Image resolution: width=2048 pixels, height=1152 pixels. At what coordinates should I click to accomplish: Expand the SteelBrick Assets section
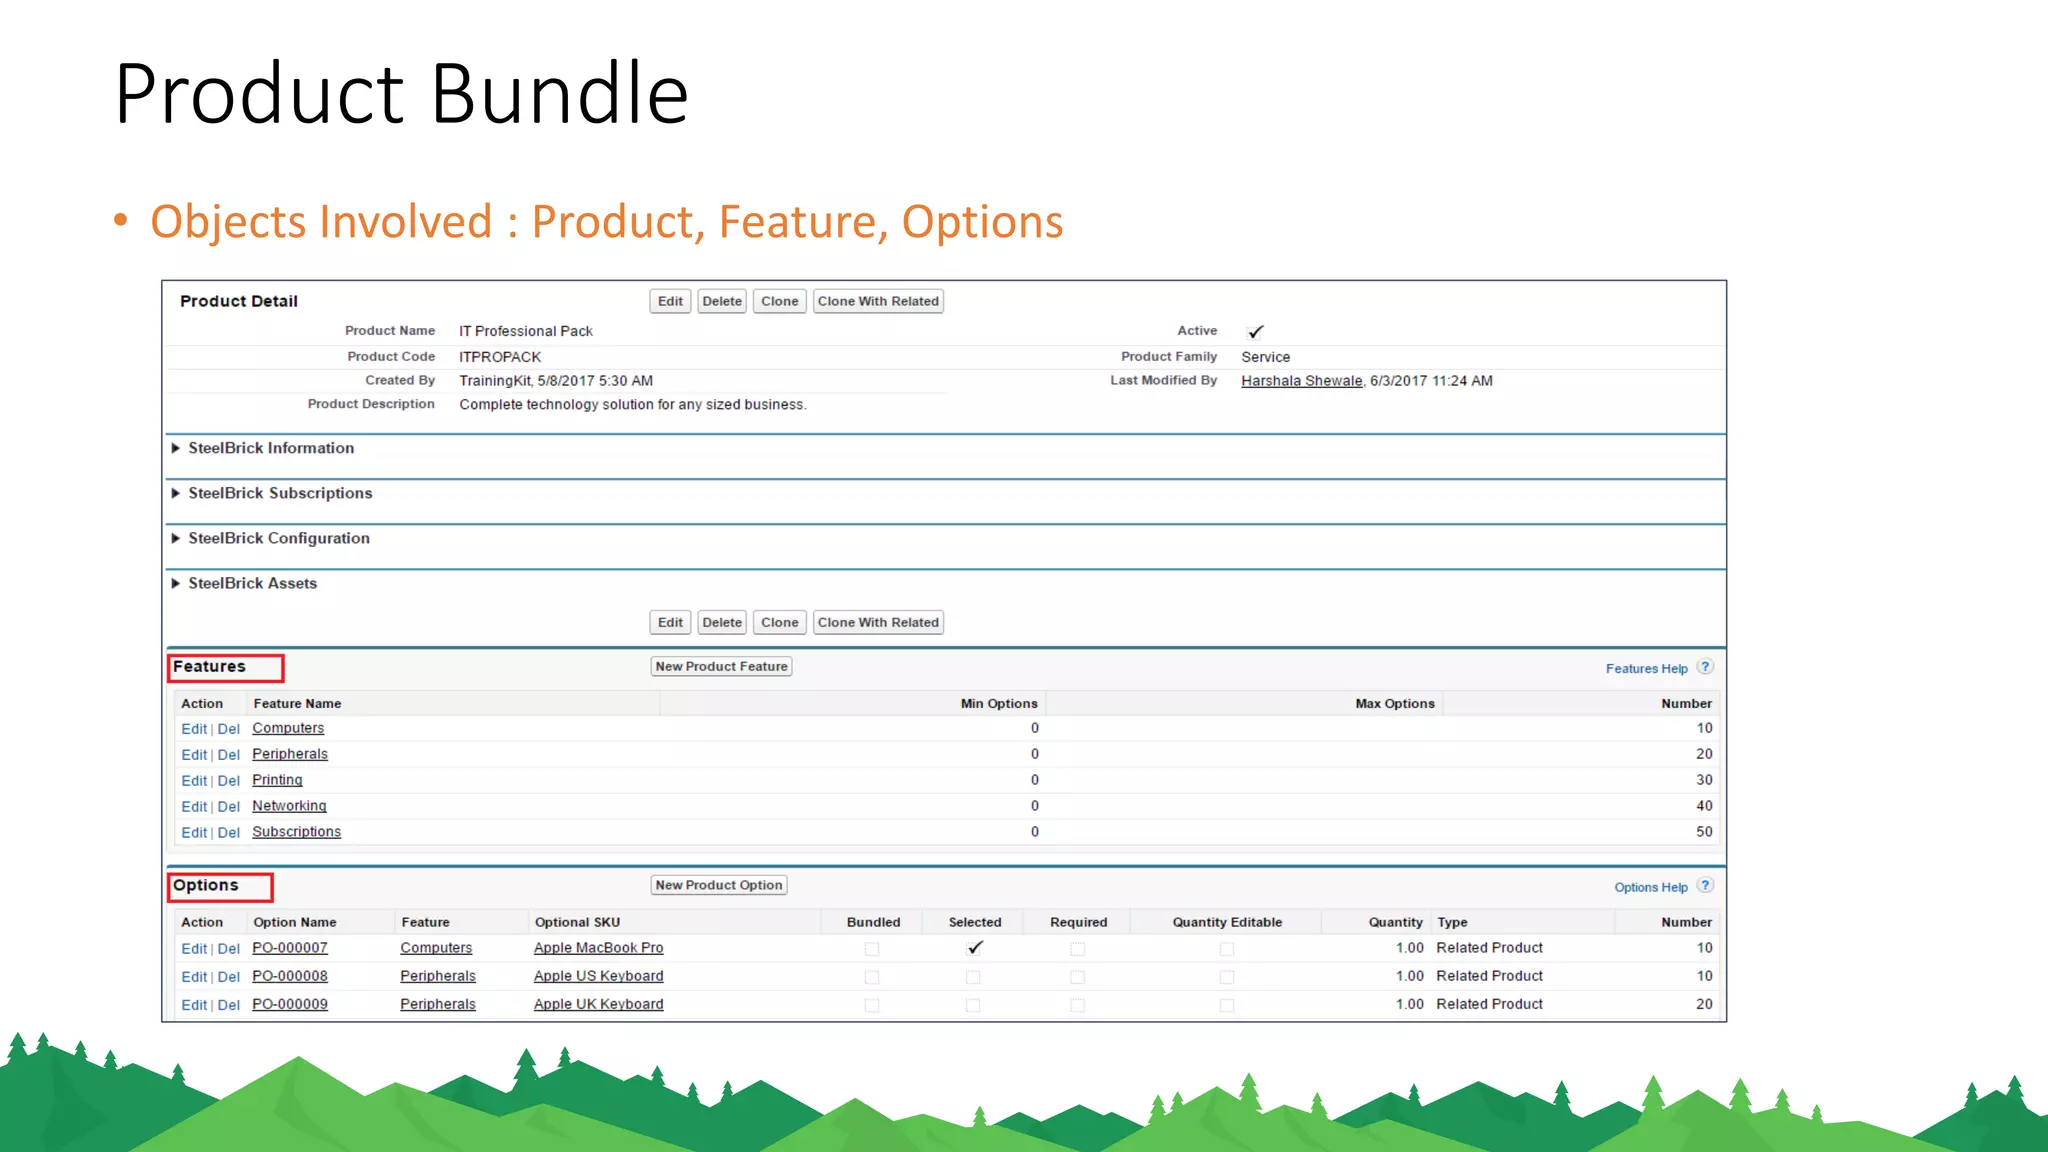(x=176, y=583)
